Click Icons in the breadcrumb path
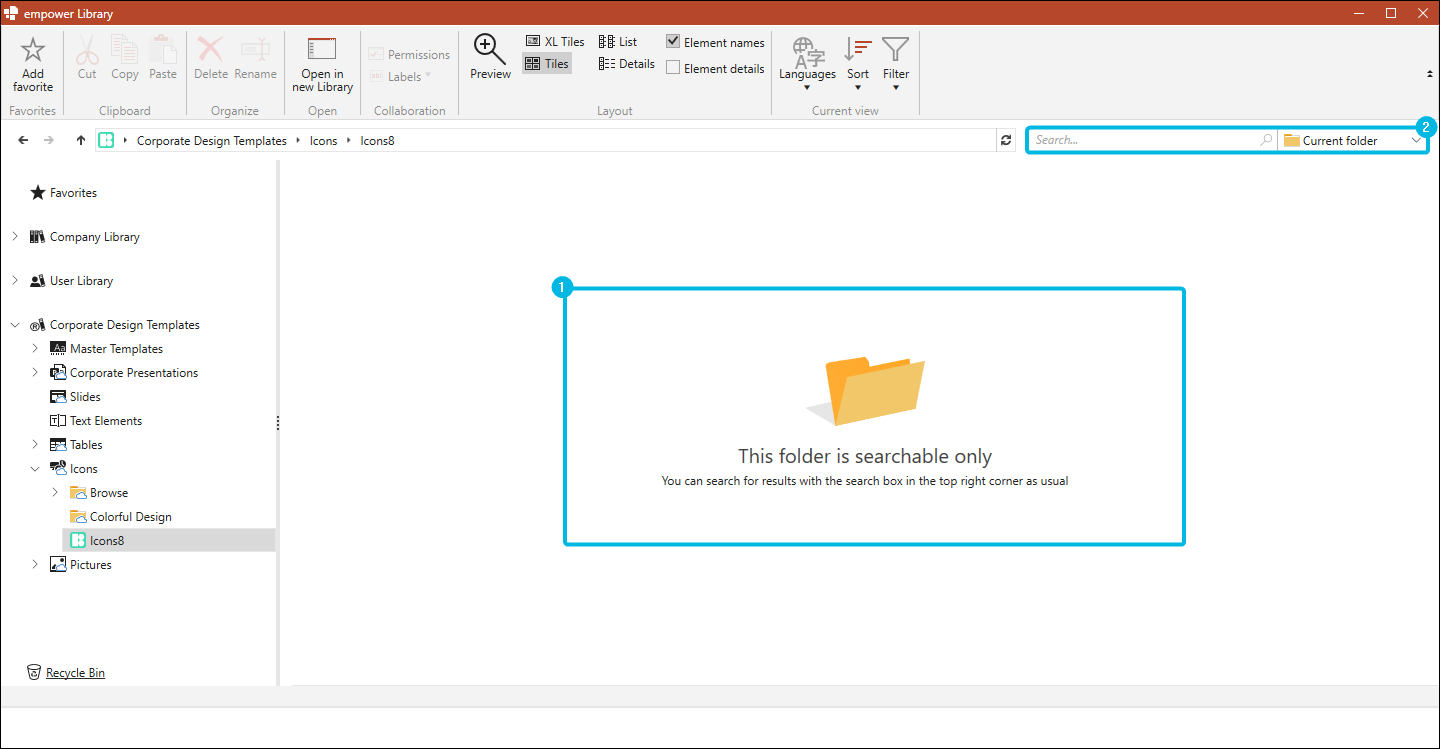 [323, 141]
